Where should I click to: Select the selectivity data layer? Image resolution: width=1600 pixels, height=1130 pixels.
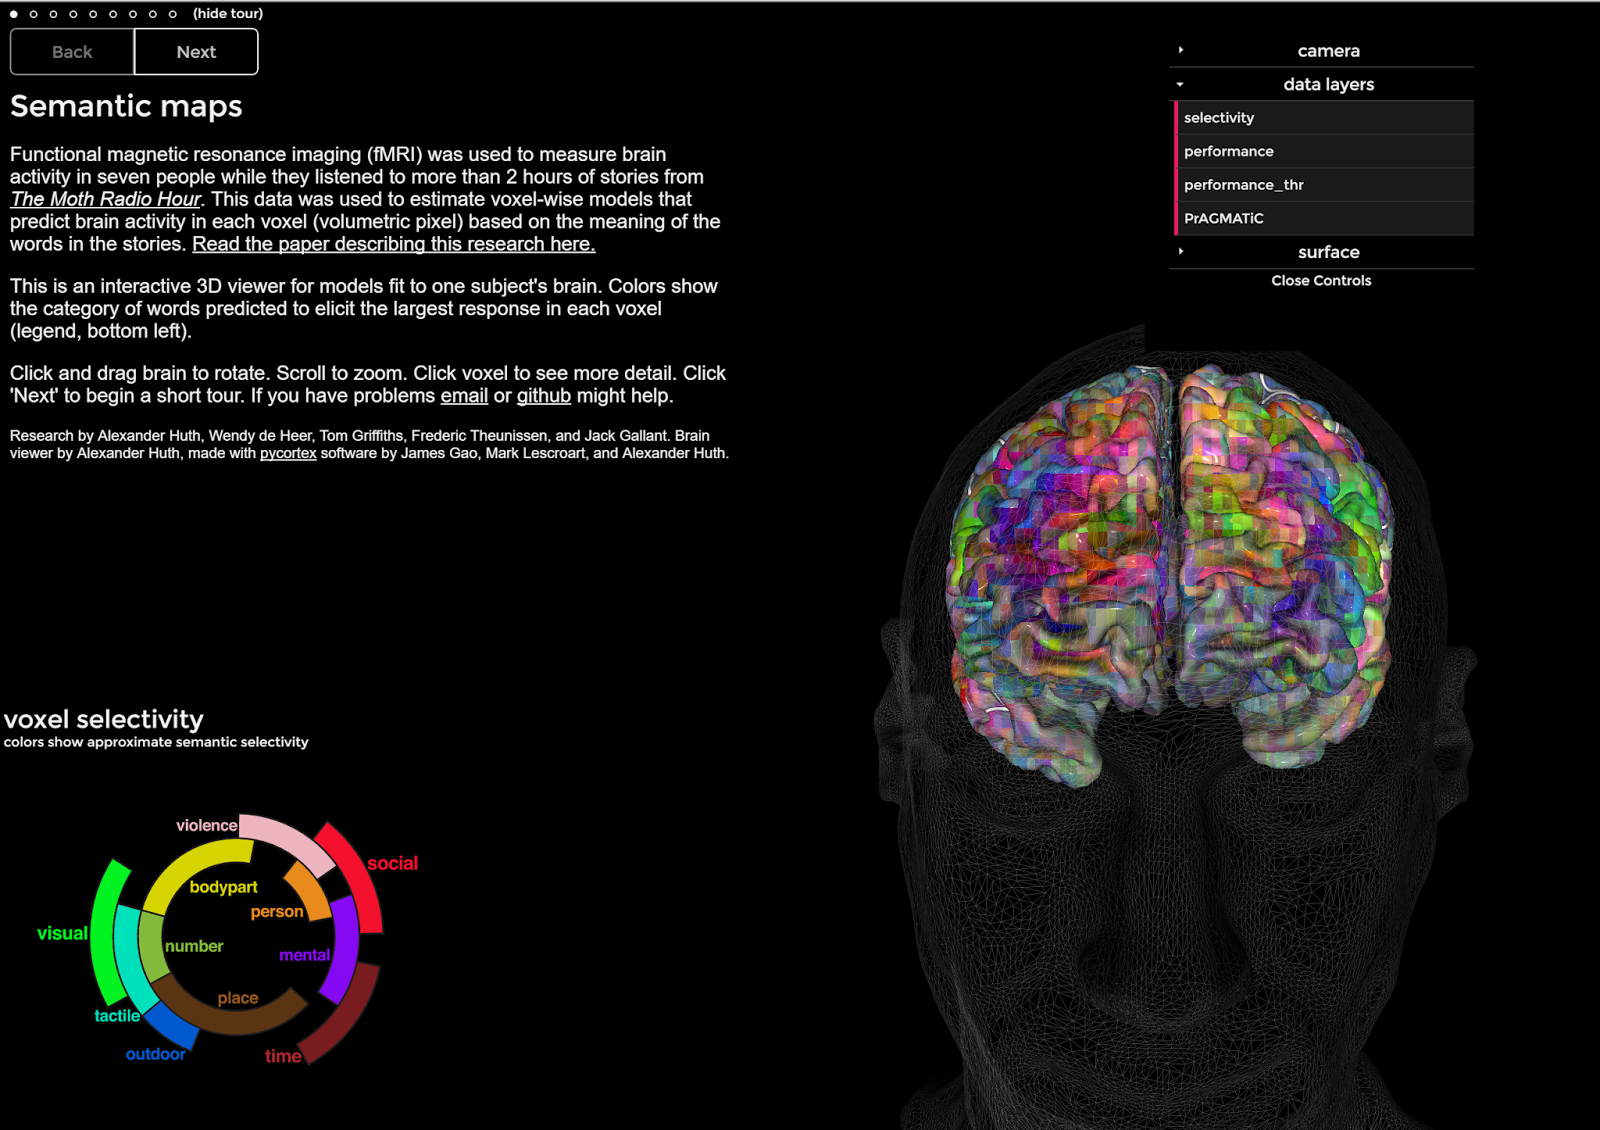(1219, 118)
